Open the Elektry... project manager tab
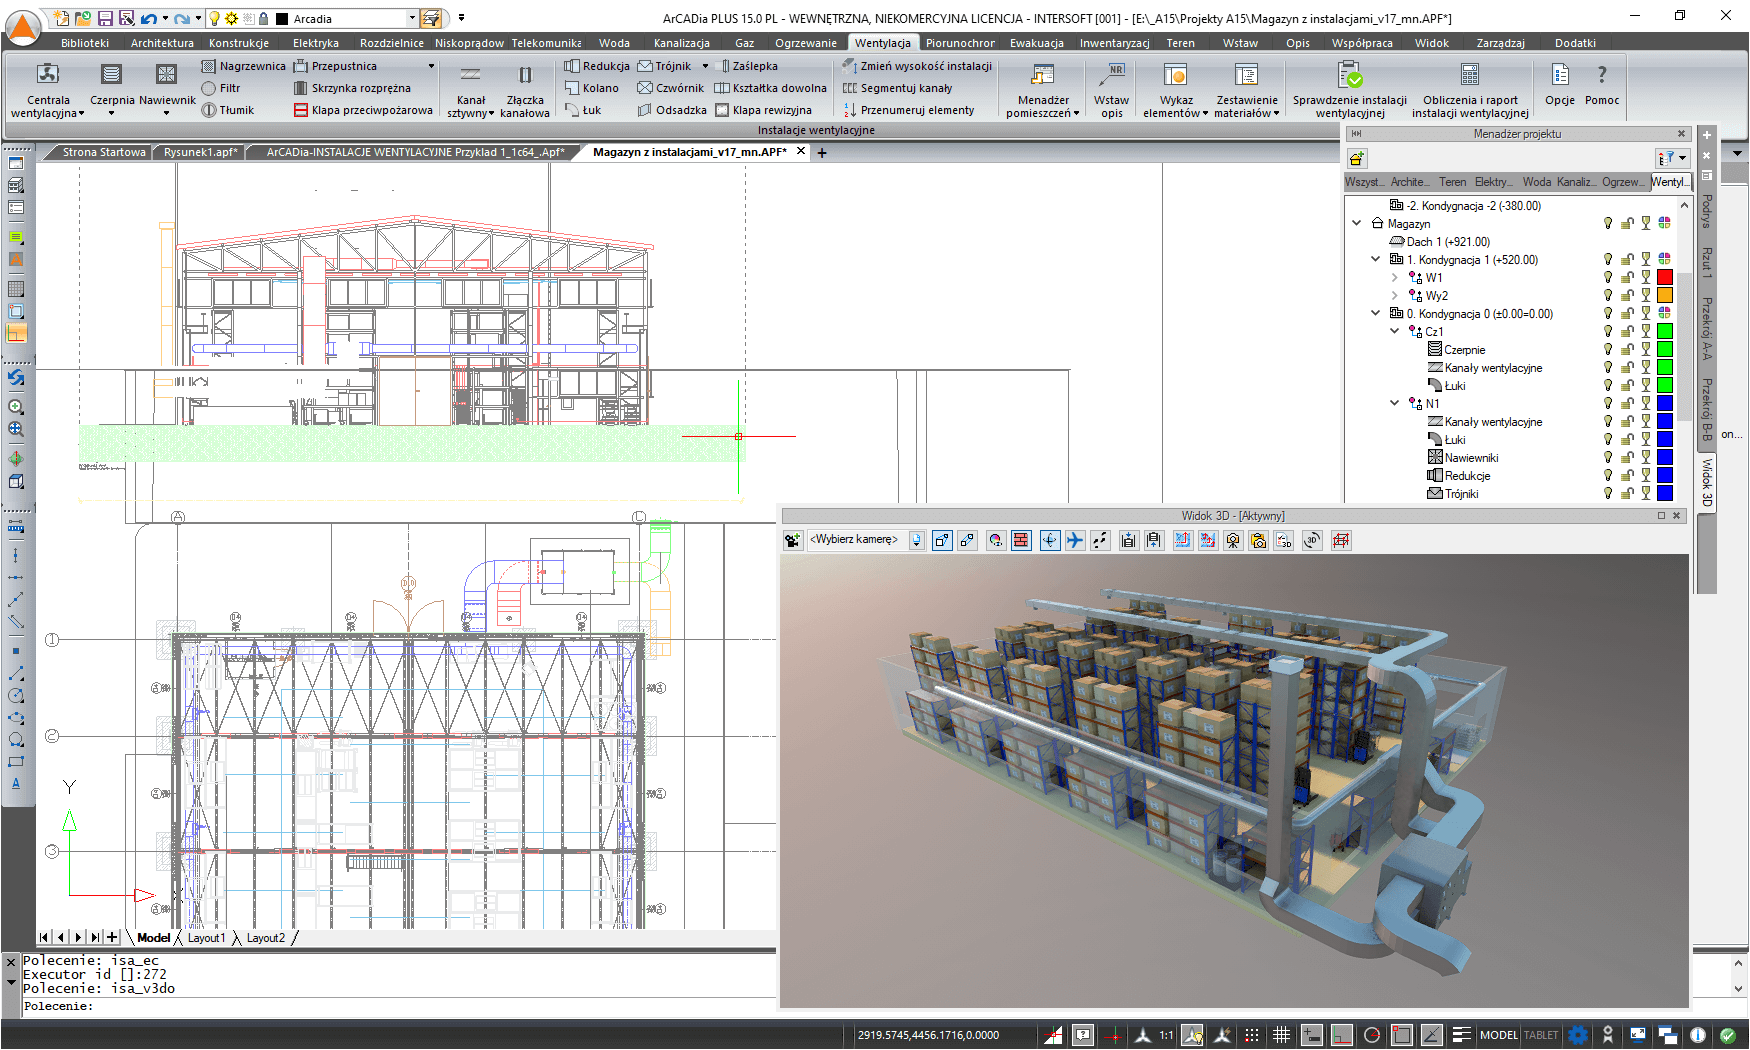 click(1493, 182)
